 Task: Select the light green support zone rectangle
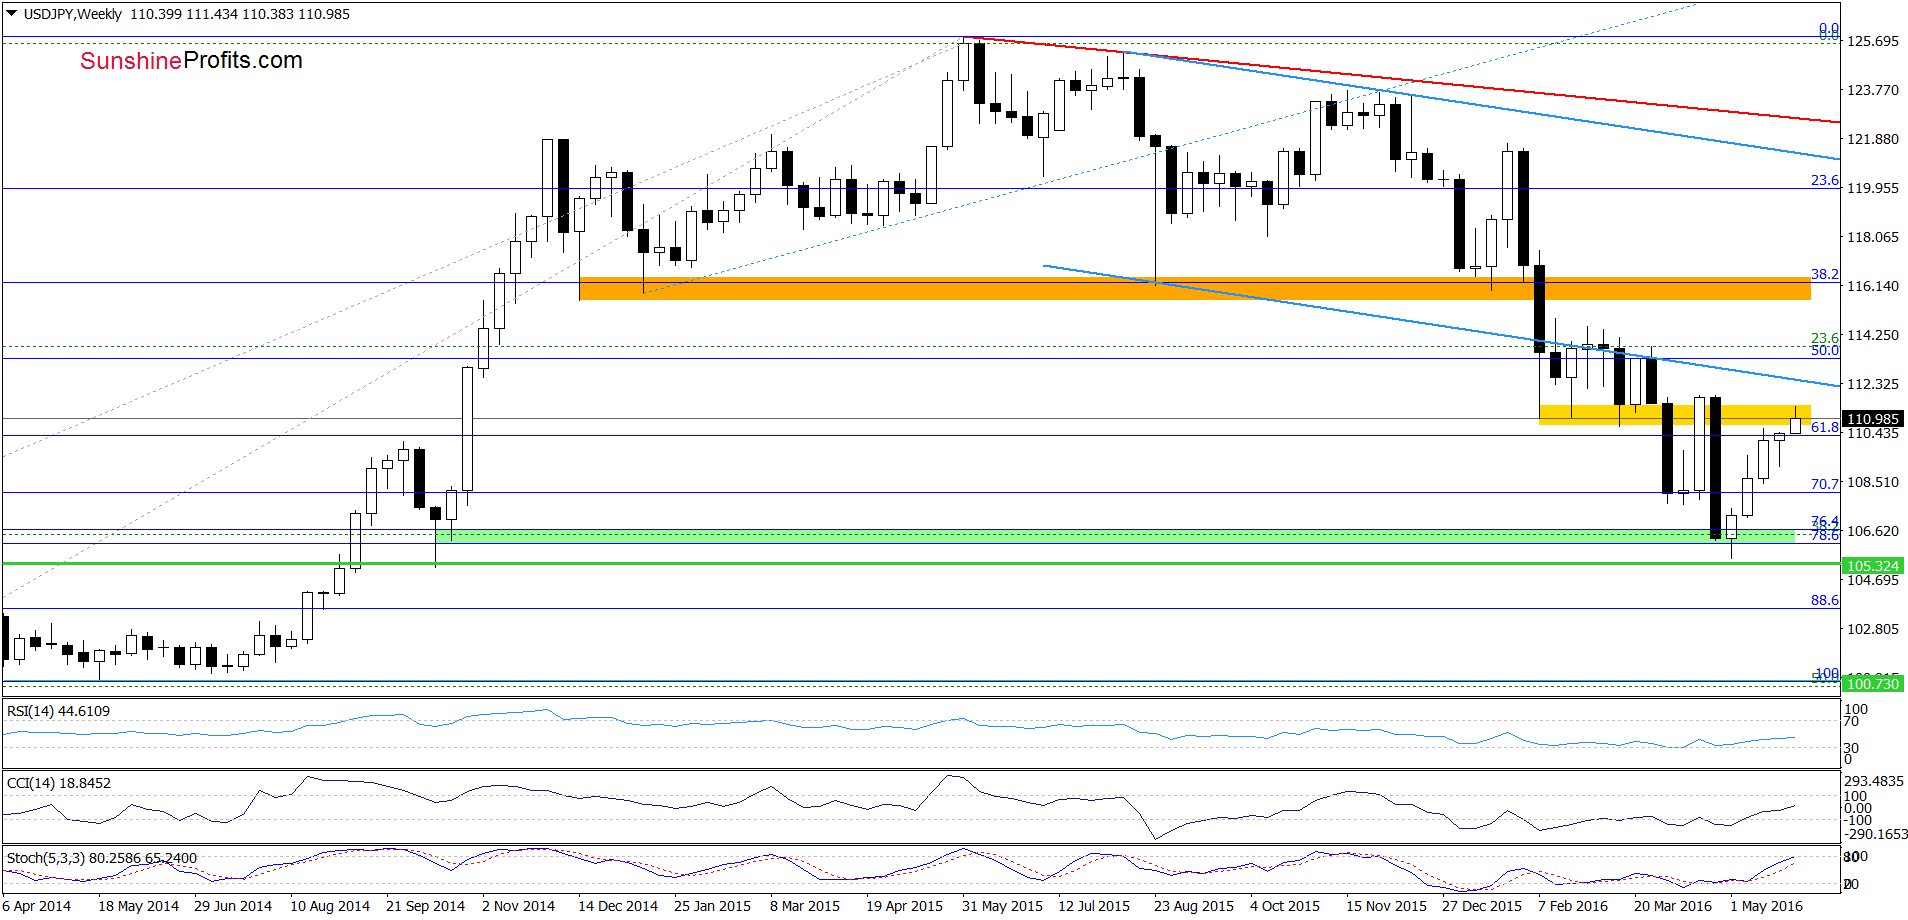1115,537
